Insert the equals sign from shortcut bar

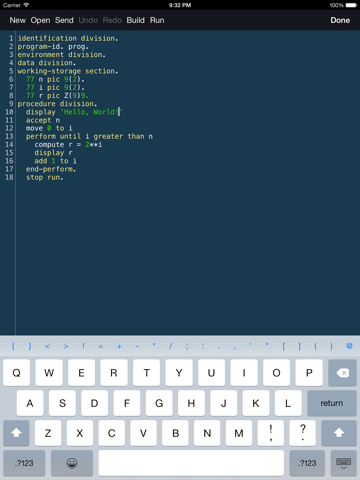[x=101, y=346]
